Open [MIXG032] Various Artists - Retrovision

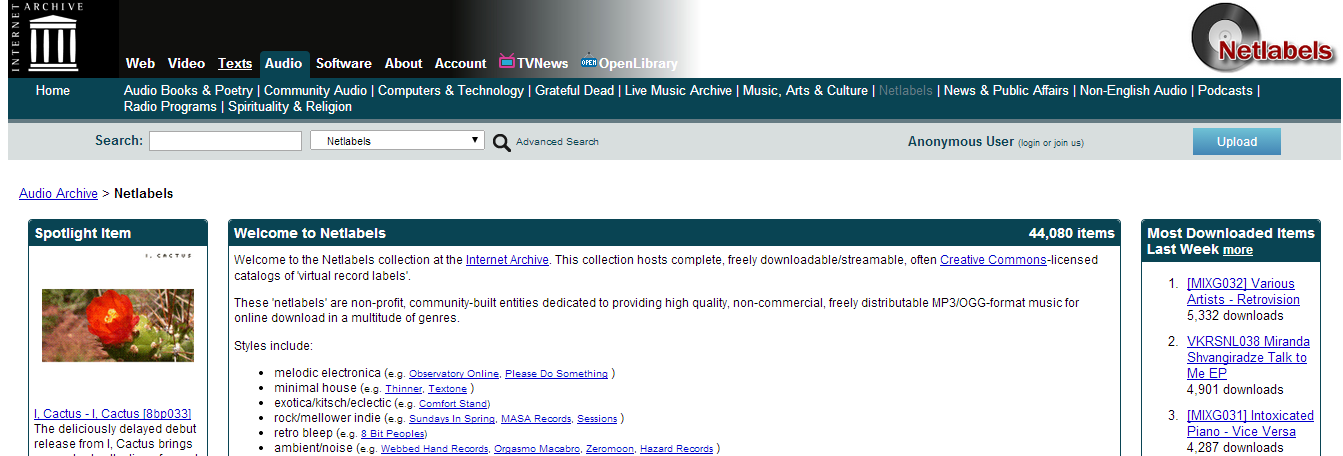[1243, 291]
